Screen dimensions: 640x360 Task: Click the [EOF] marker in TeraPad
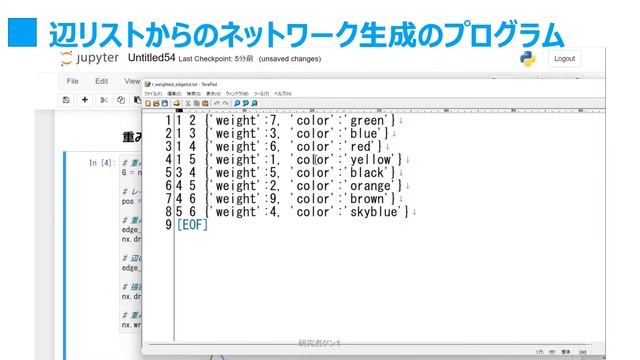point(192,225)
